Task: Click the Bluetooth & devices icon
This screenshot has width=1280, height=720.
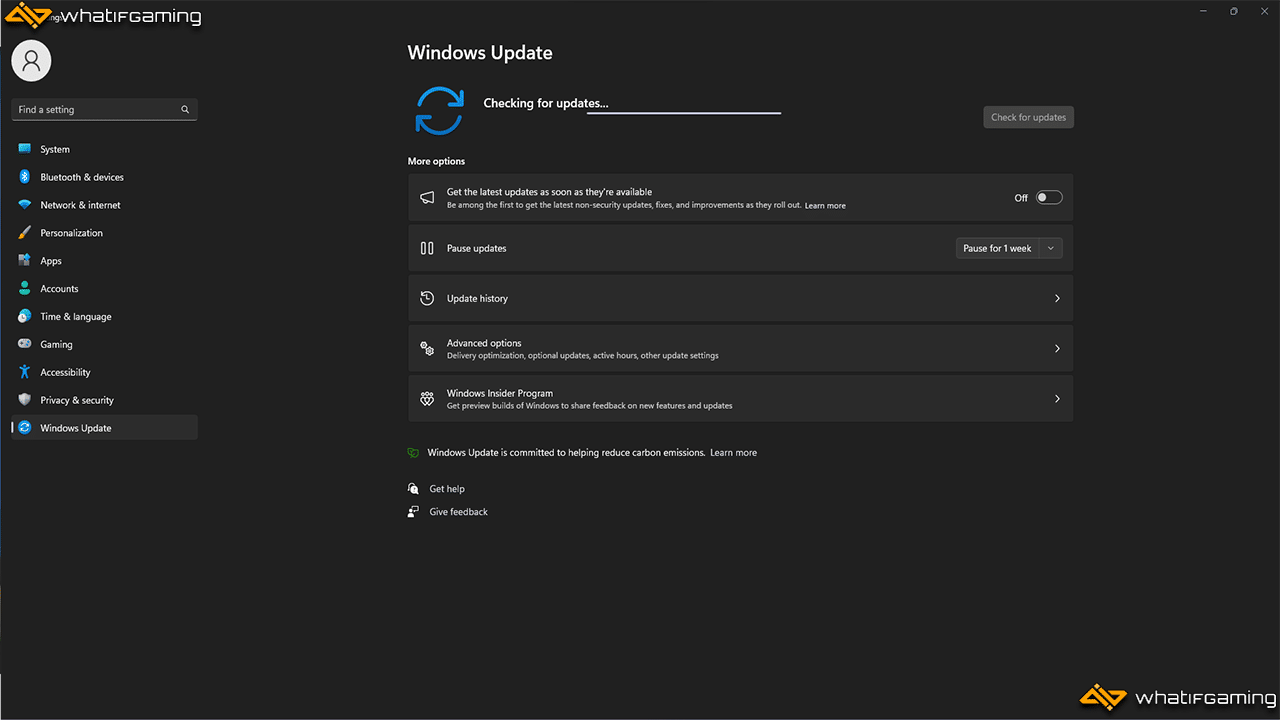Action: pos(24,177)
